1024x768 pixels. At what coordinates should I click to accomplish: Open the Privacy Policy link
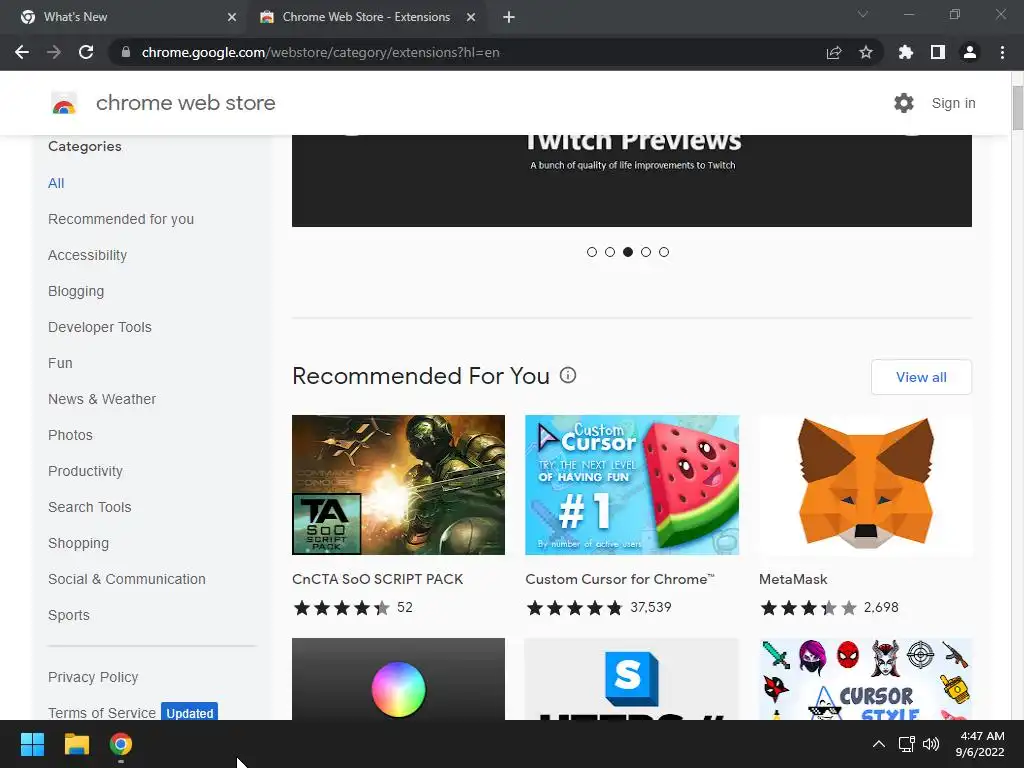[x=93, y=677]
